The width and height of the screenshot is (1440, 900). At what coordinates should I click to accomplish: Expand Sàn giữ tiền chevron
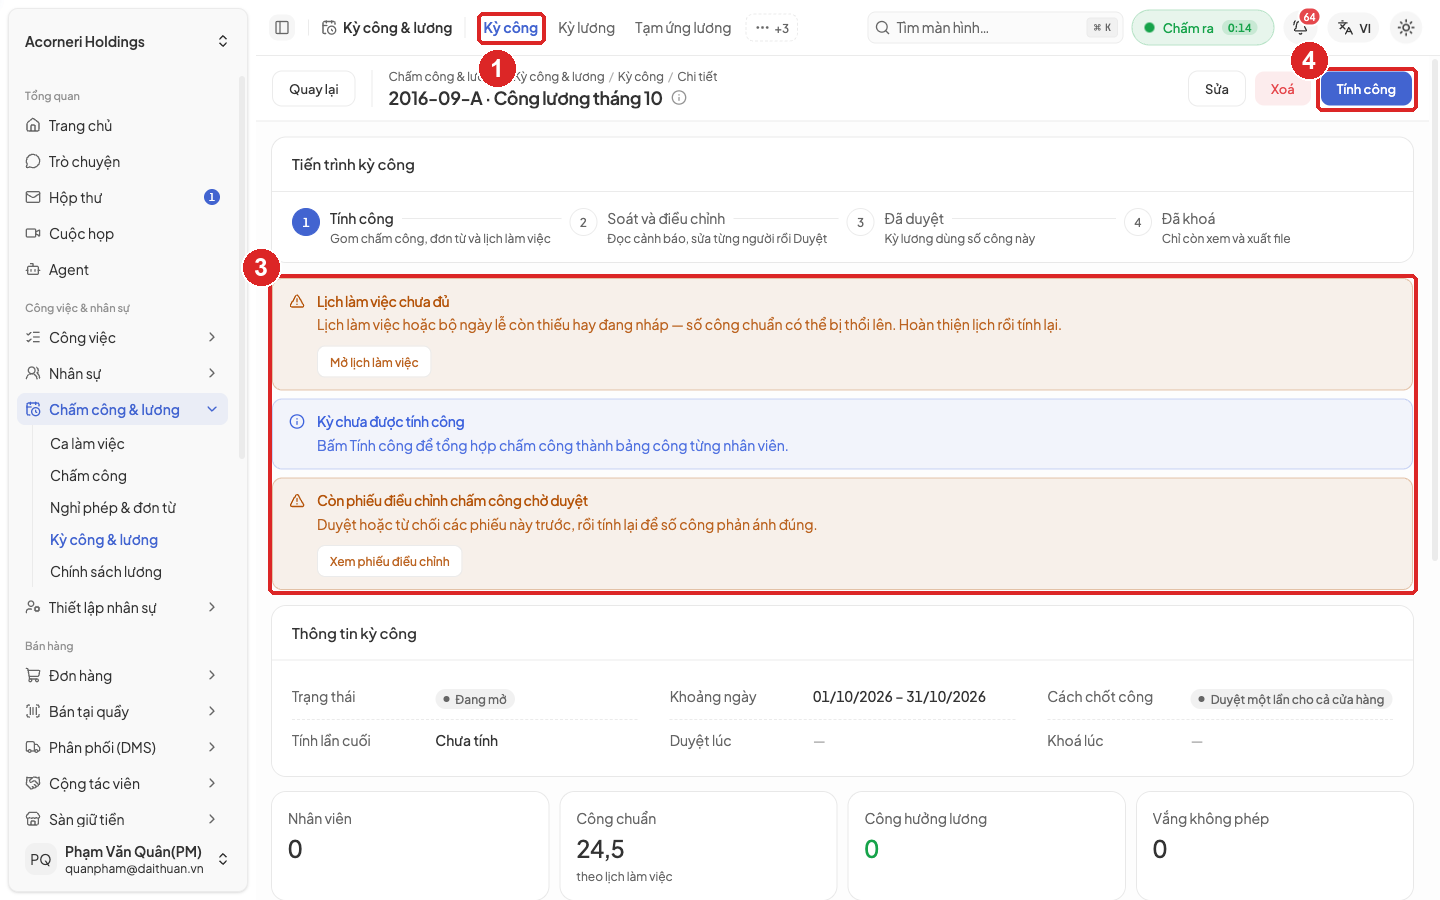[212, 820]
